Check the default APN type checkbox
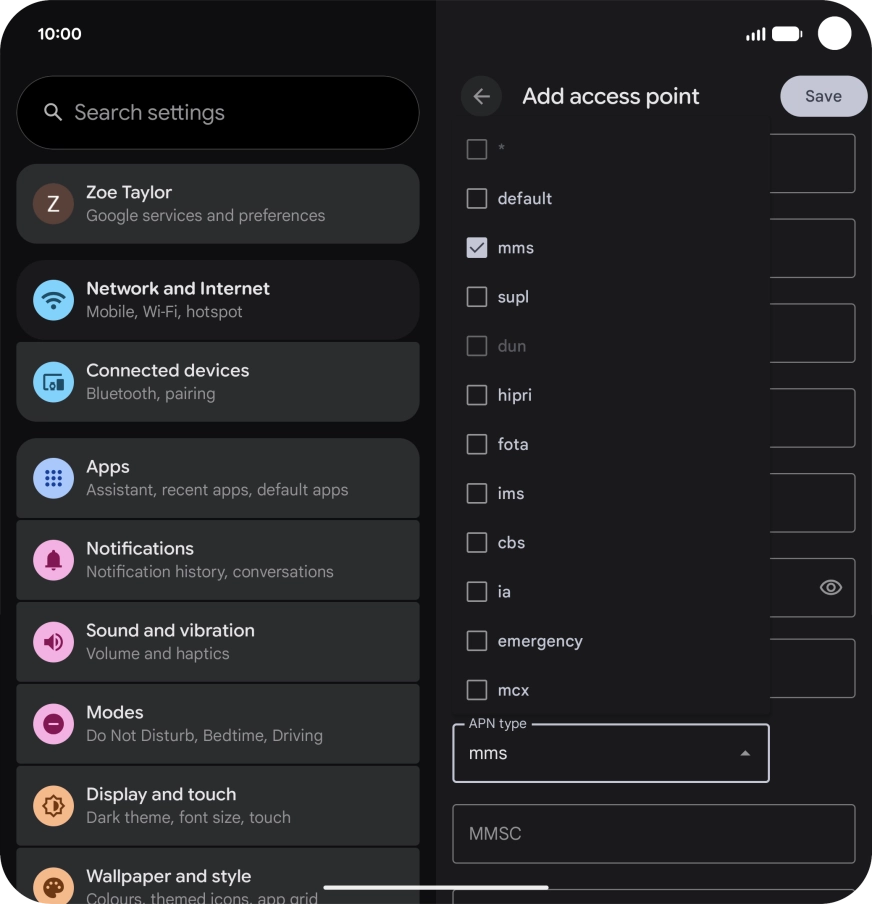 point(476,198)
